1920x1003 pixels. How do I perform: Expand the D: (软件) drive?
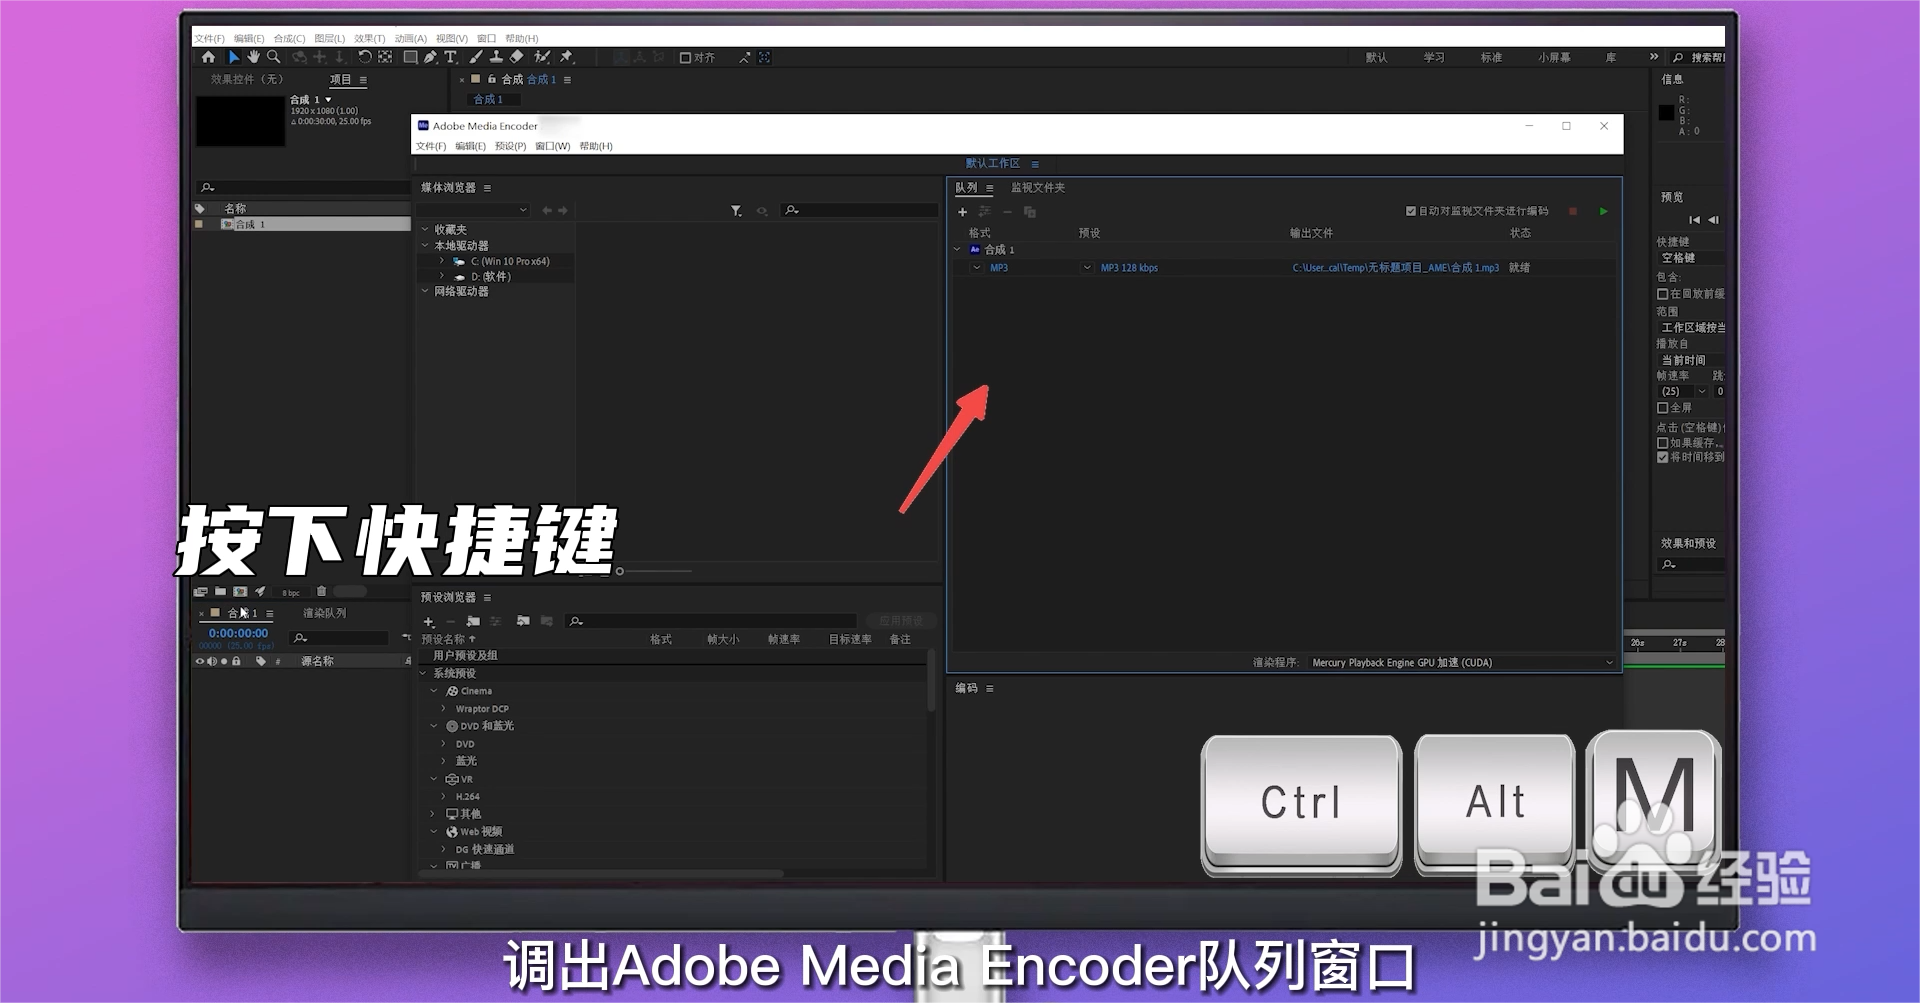coord(442,277)
